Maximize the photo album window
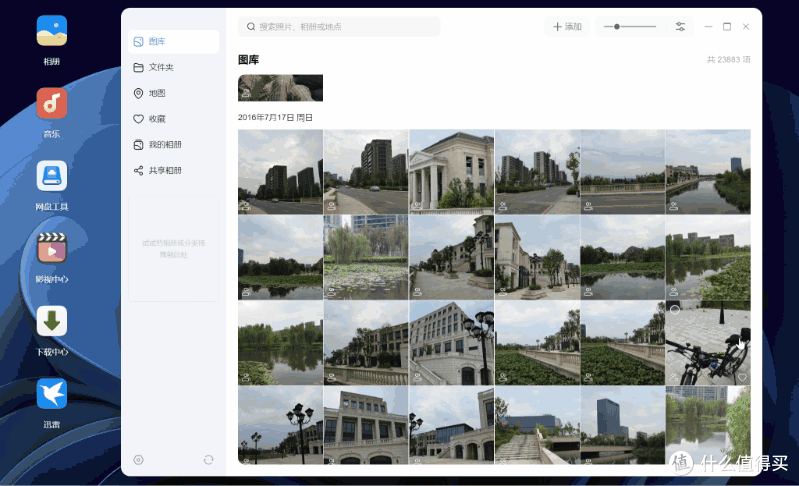Viewport: 799px width, 486px height. pyautogui.click(x=727, y=26)
